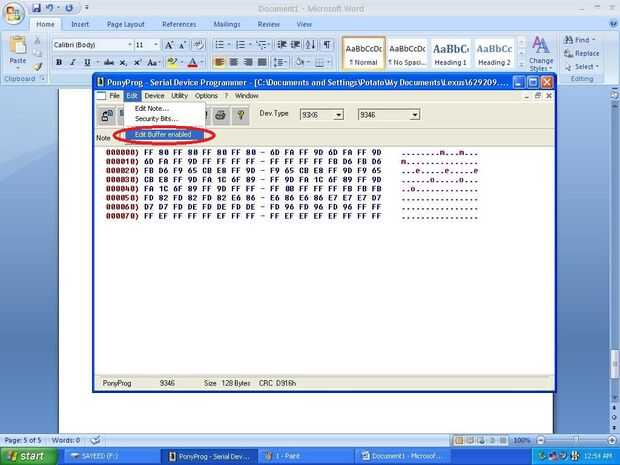Click the Grow Font icon

pos(169,45)
